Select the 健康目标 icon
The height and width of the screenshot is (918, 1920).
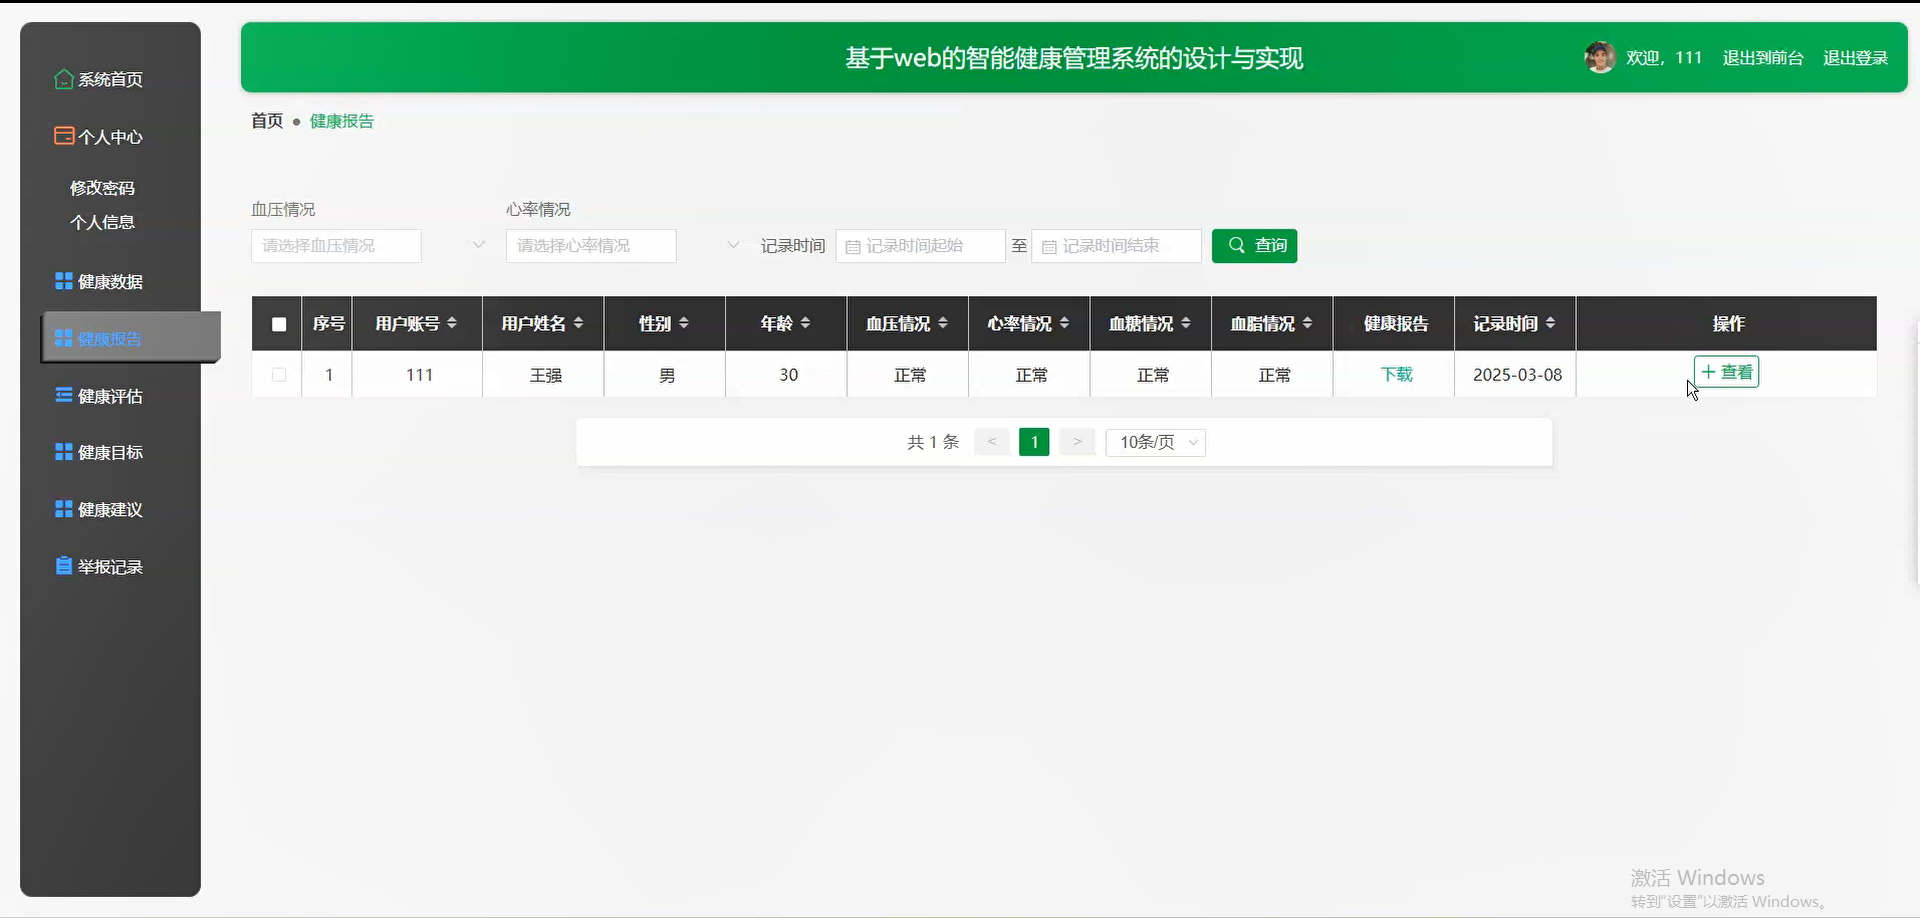click(62, 451)
